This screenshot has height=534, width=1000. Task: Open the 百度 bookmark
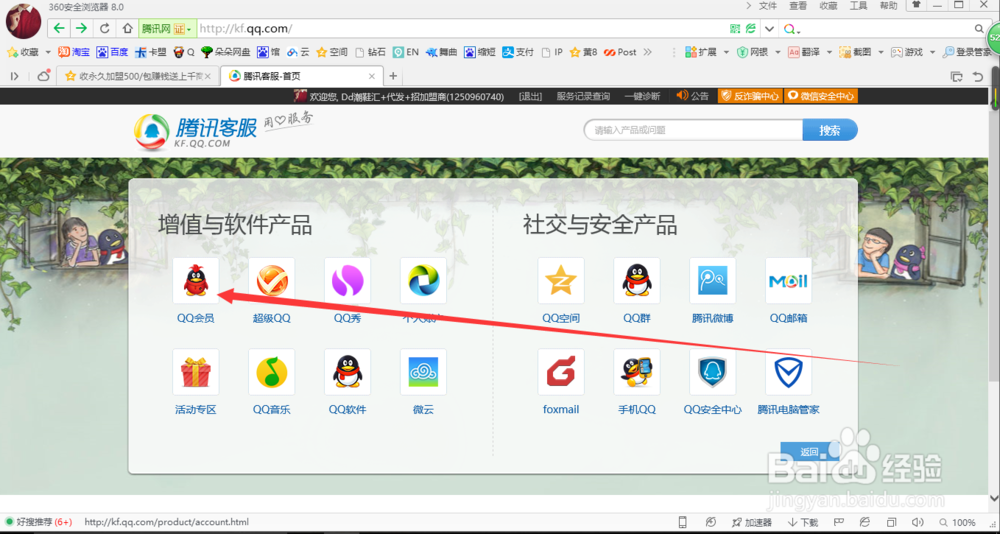pyautogui.click(x=112, y=52)
